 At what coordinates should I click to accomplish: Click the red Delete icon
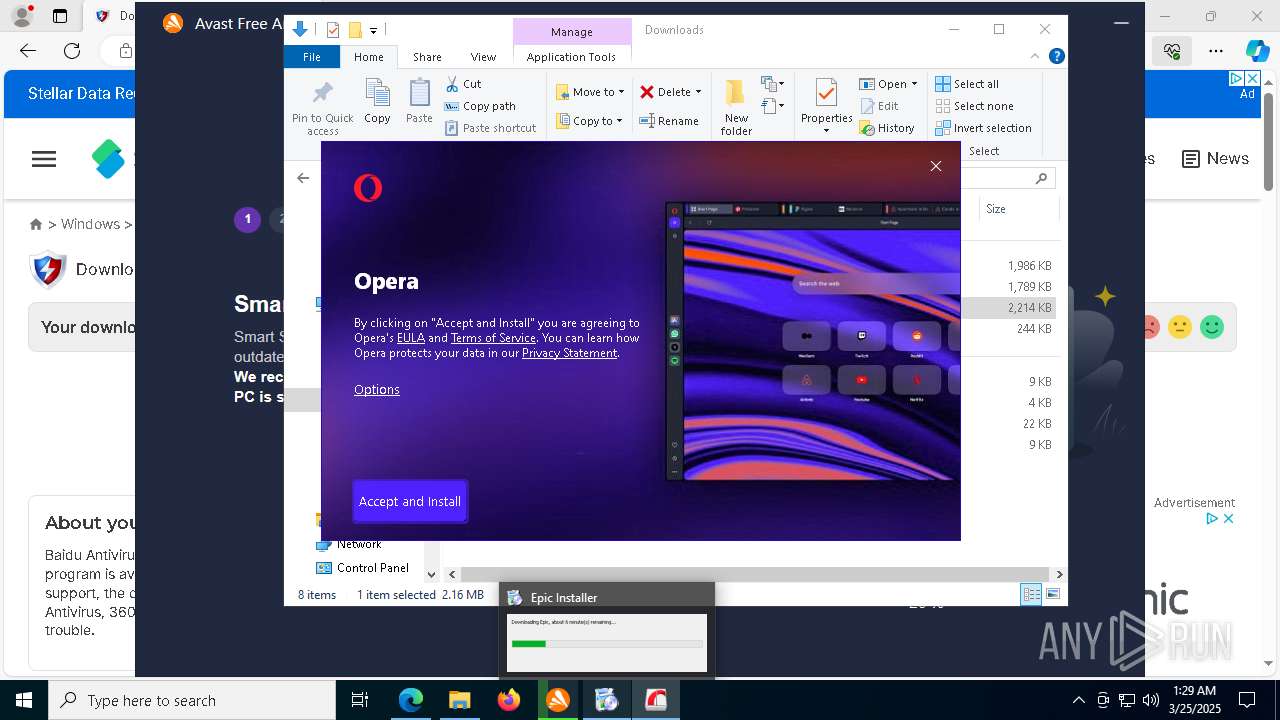click(647, 92)
